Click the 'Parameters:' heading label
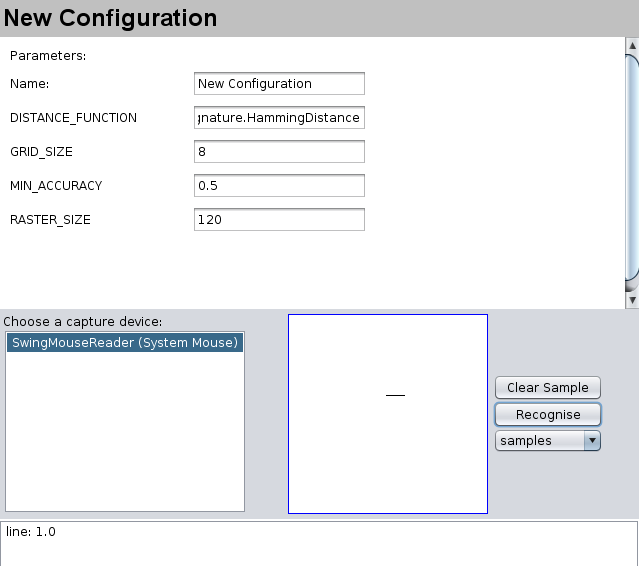Image resolution: width=639 pixels, height=566 pixels. (x=48, y=56)
